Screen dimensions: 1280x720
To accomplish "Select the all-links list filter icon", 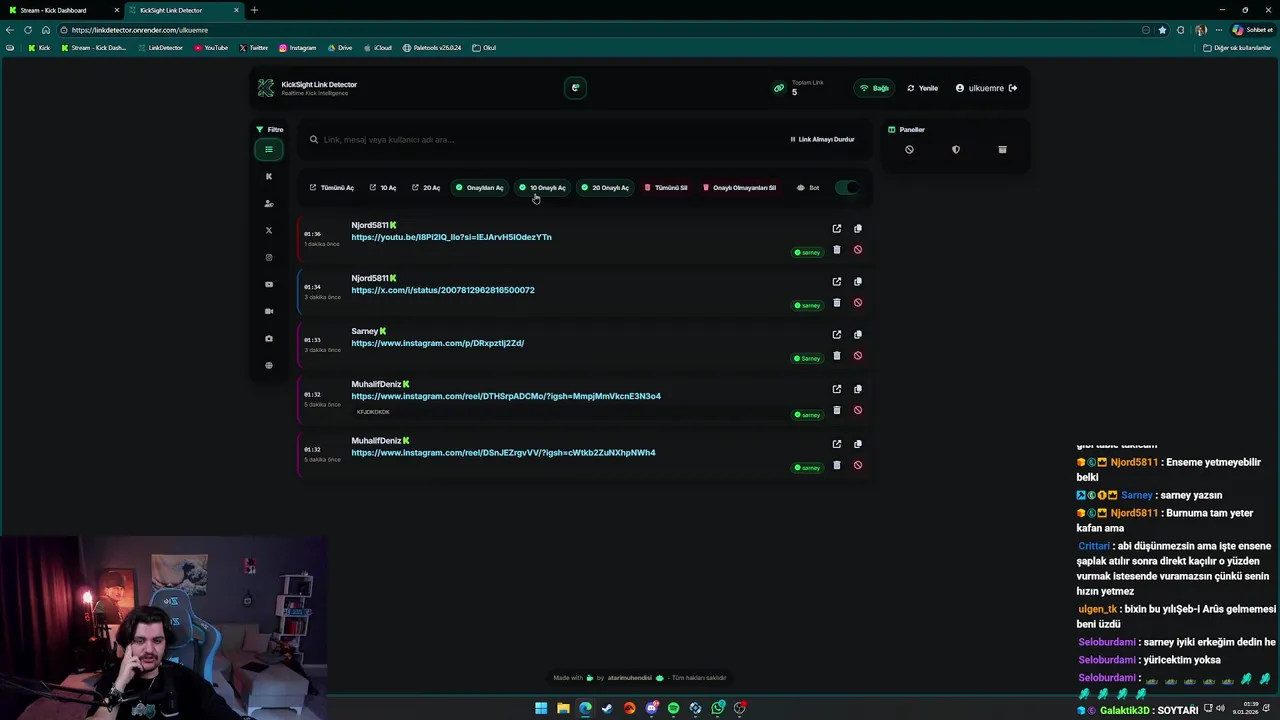I will click(x=268, y=149).
